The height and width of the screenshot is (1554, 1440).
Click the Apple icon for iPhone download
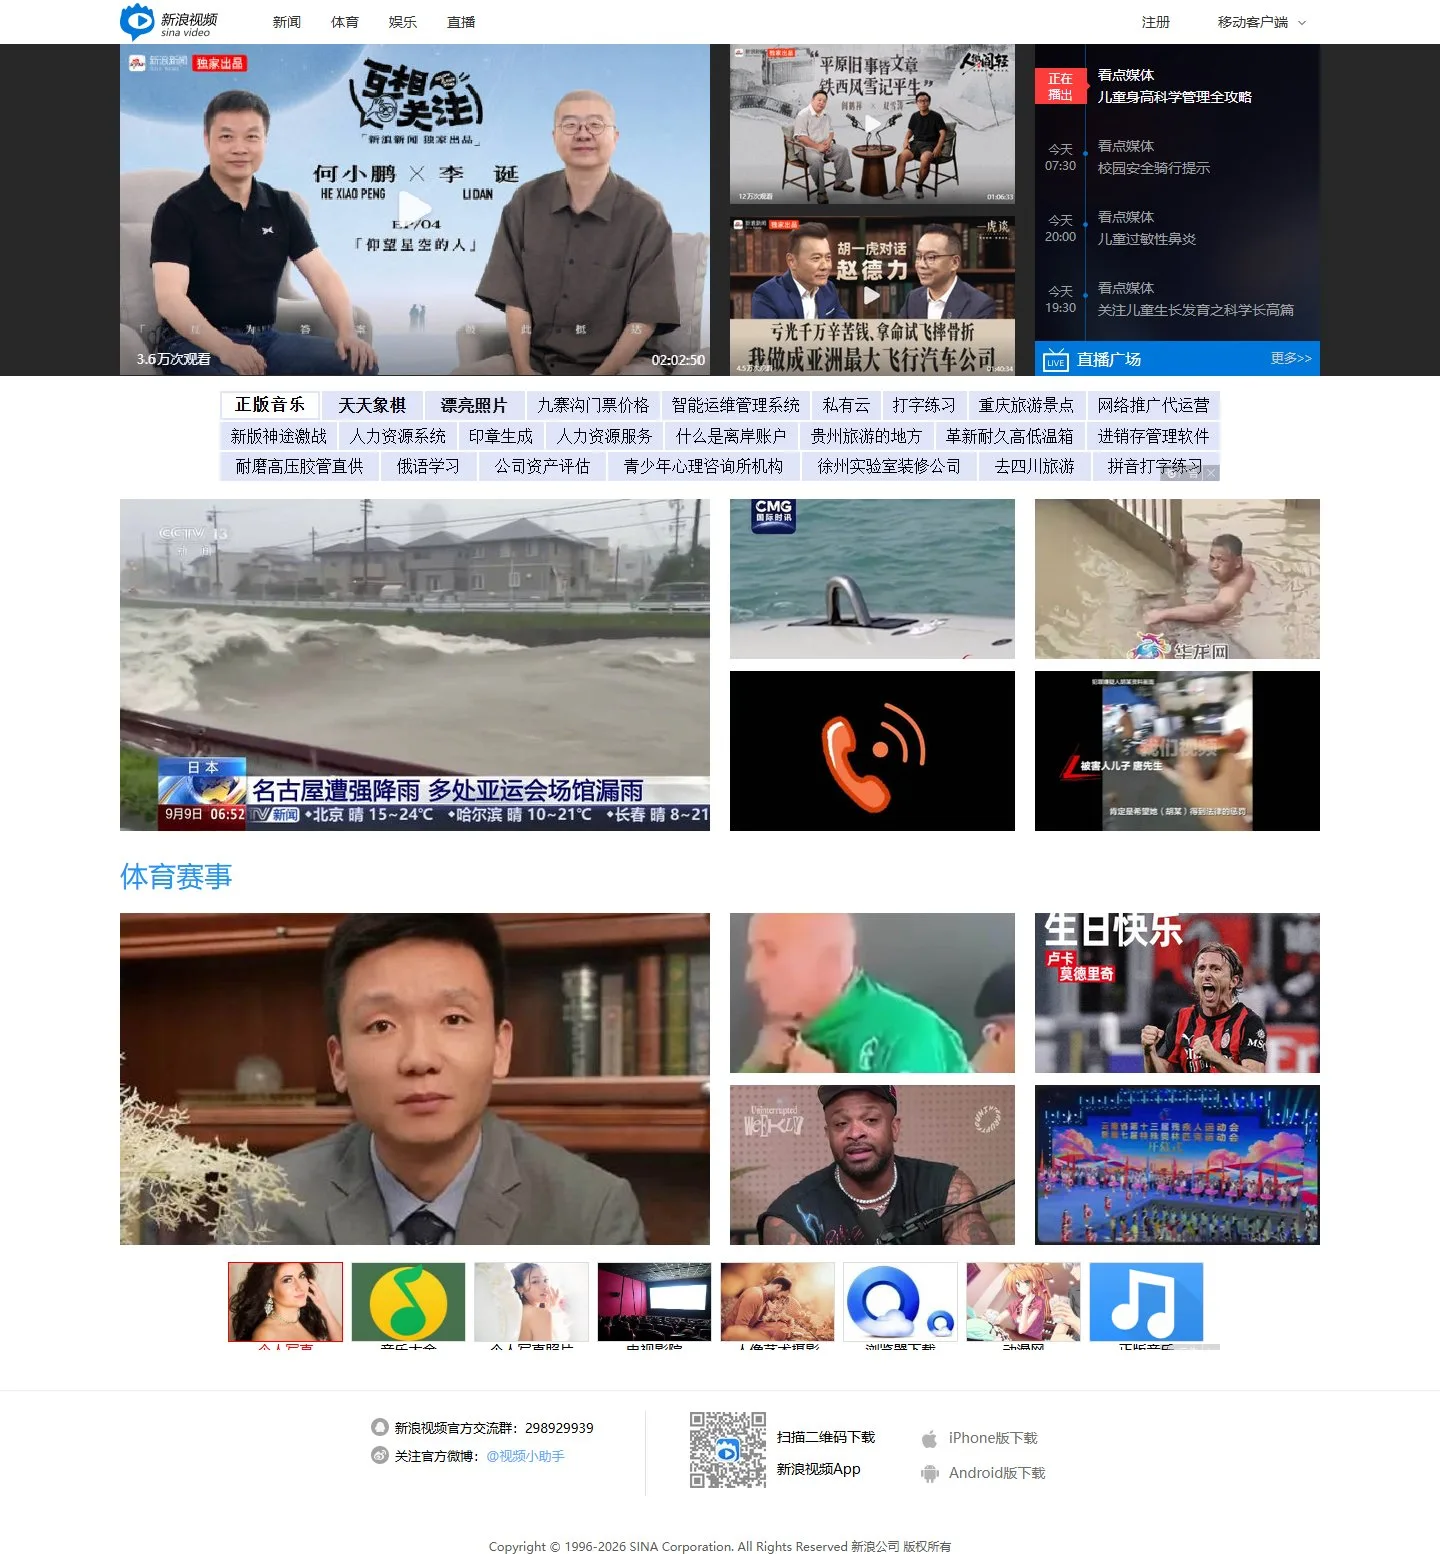tap(929, 1438)
